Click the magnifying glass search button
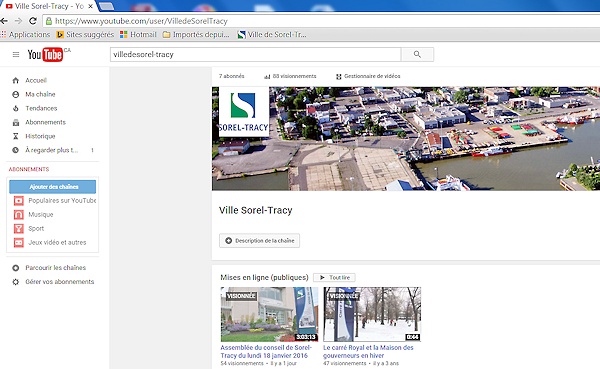Screen dimensions: 600x369 (417, 54)
